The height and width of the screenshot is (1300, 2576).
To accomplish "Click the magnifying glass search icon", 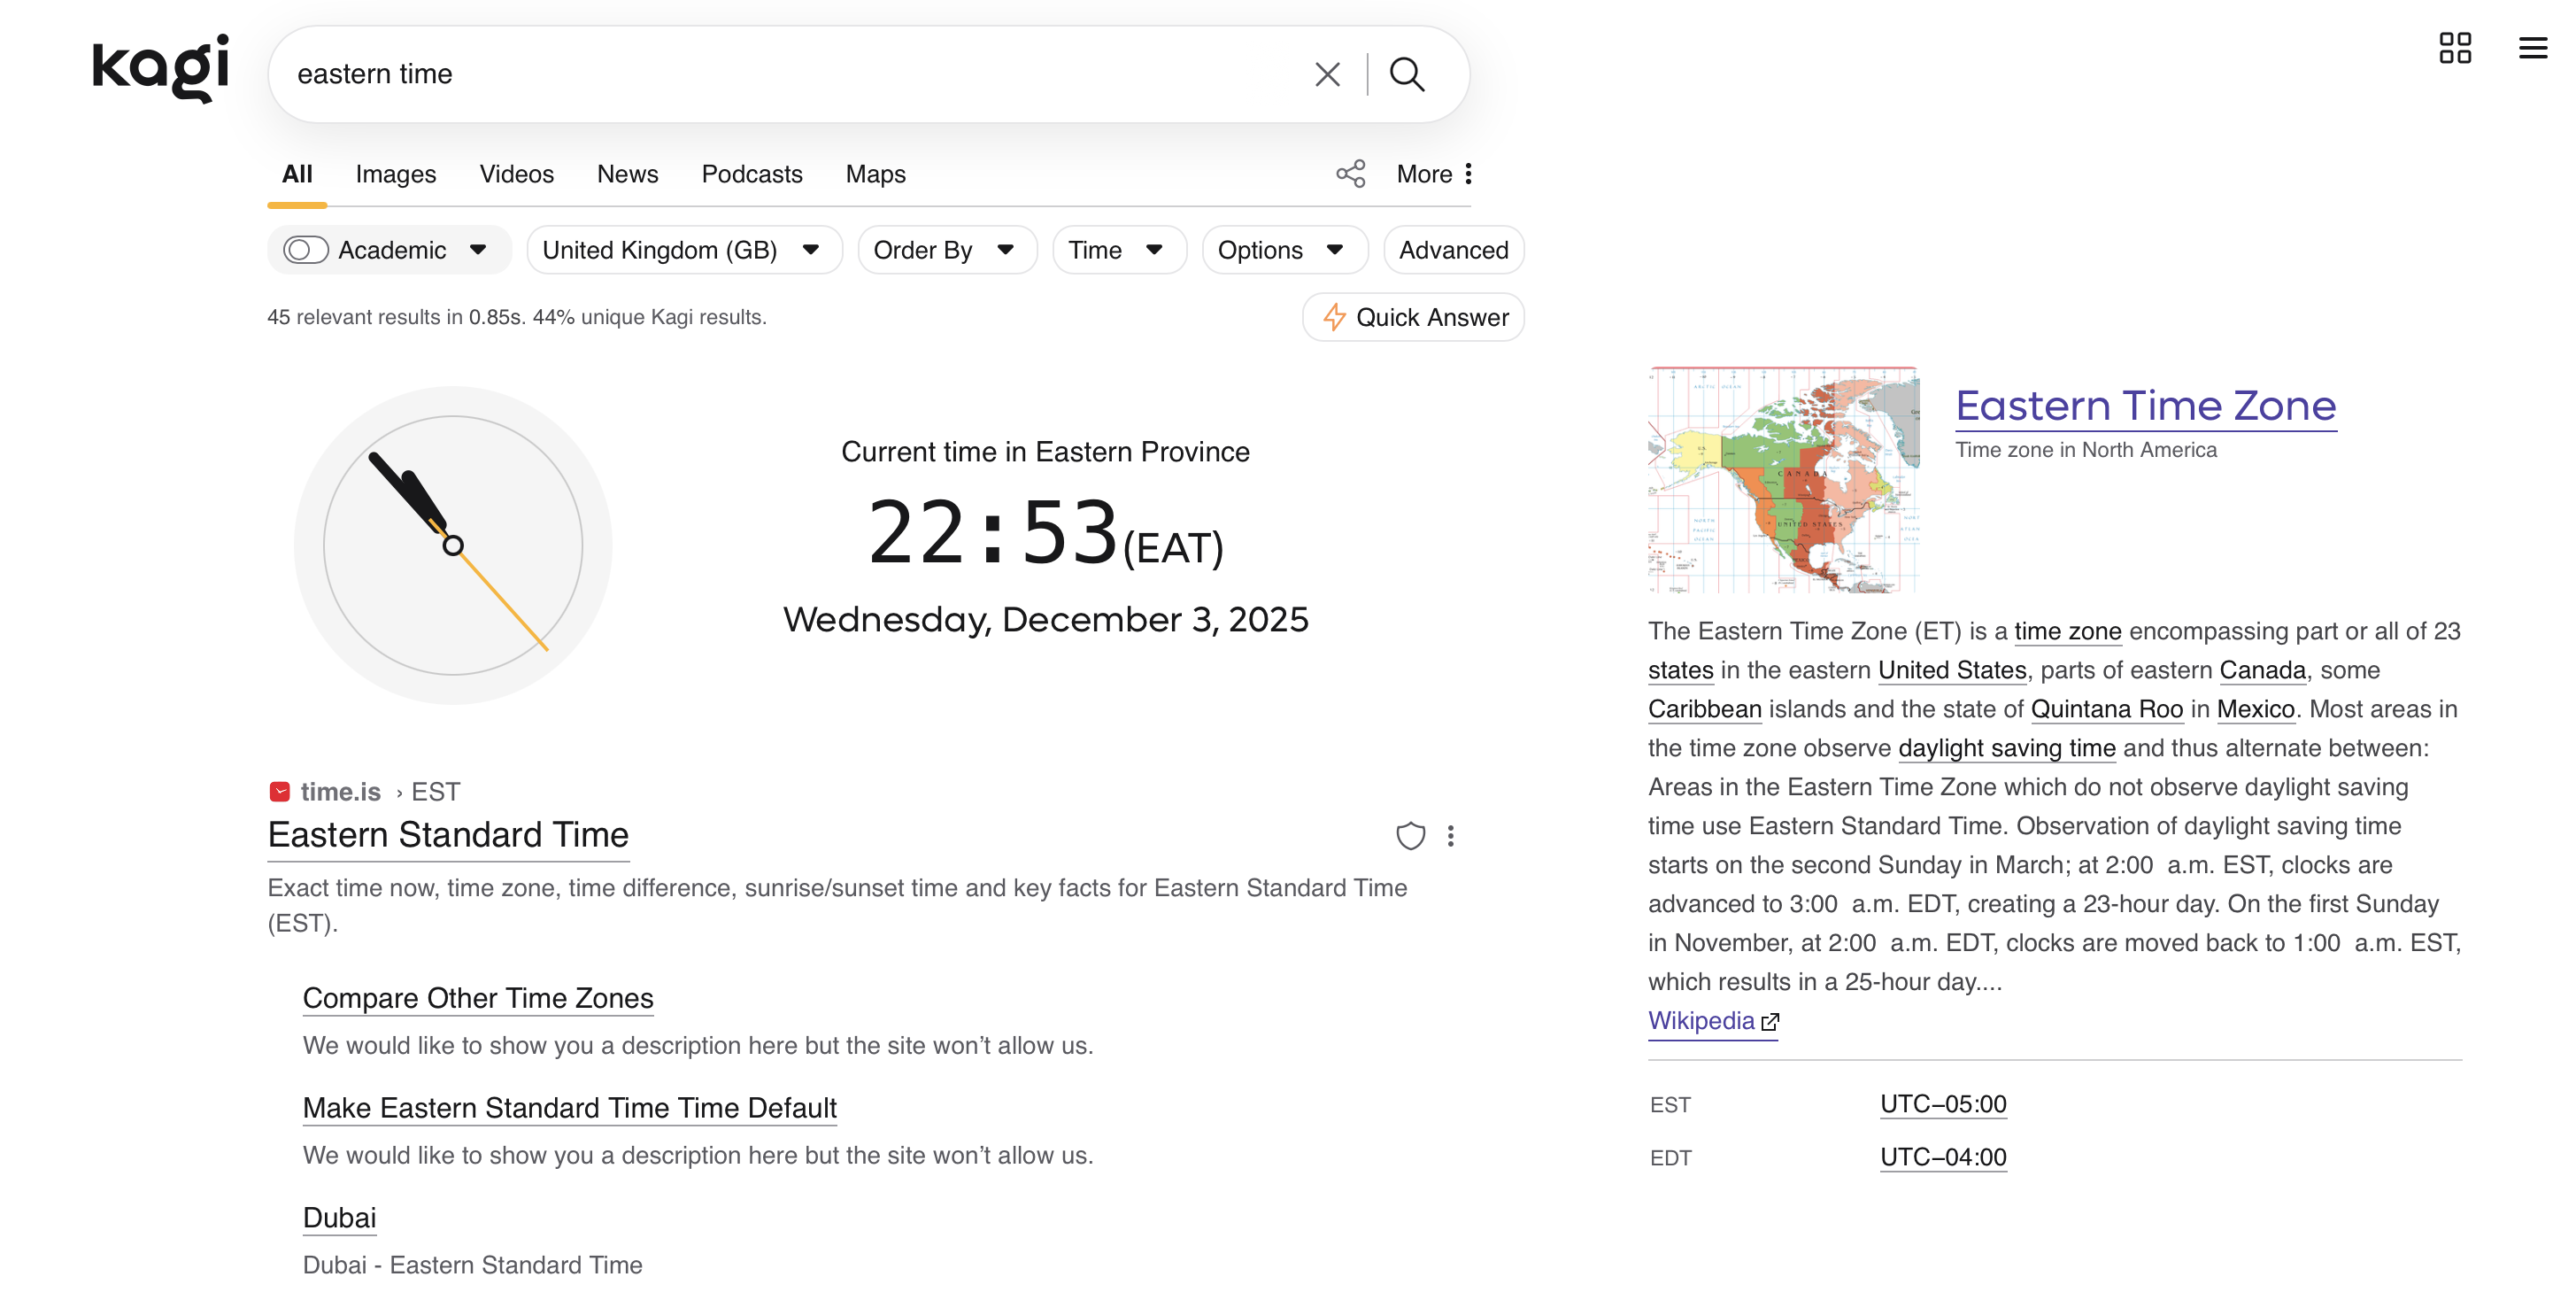I will [1406, 74].
